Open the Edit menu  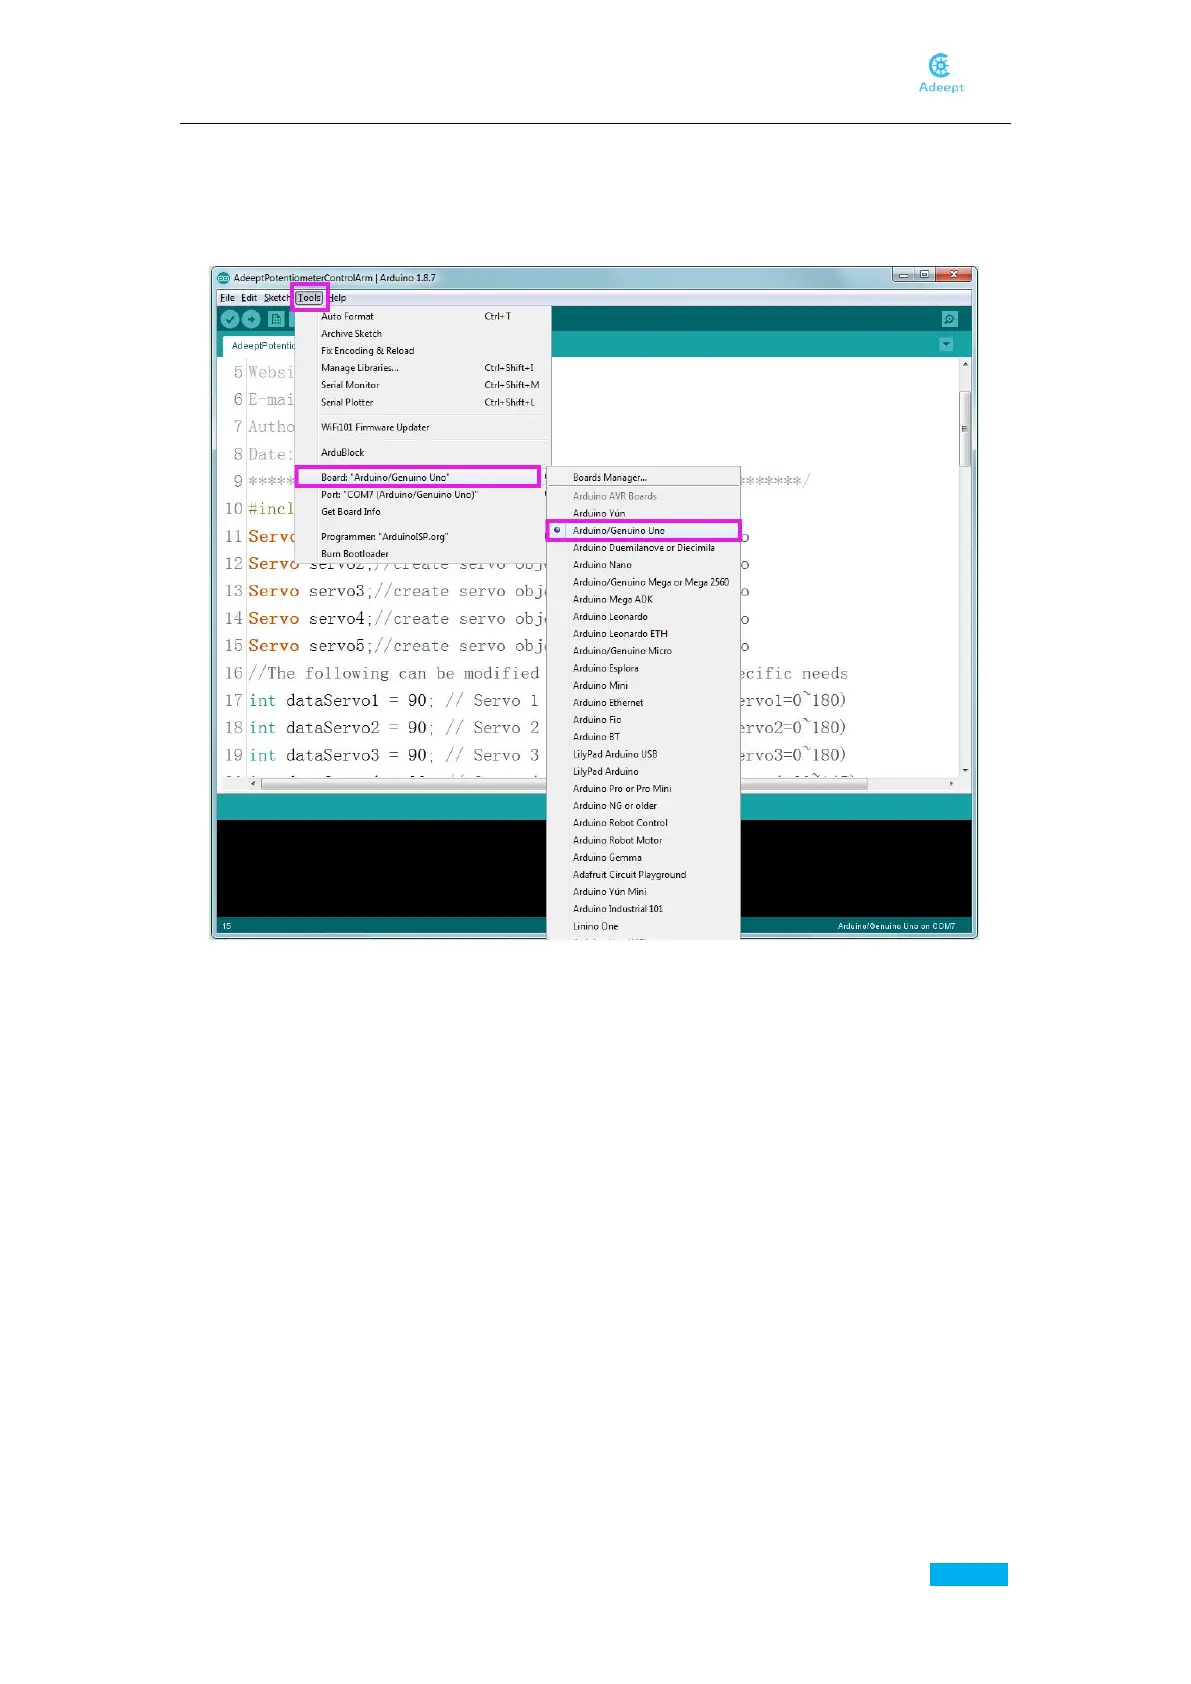(249, 298)
